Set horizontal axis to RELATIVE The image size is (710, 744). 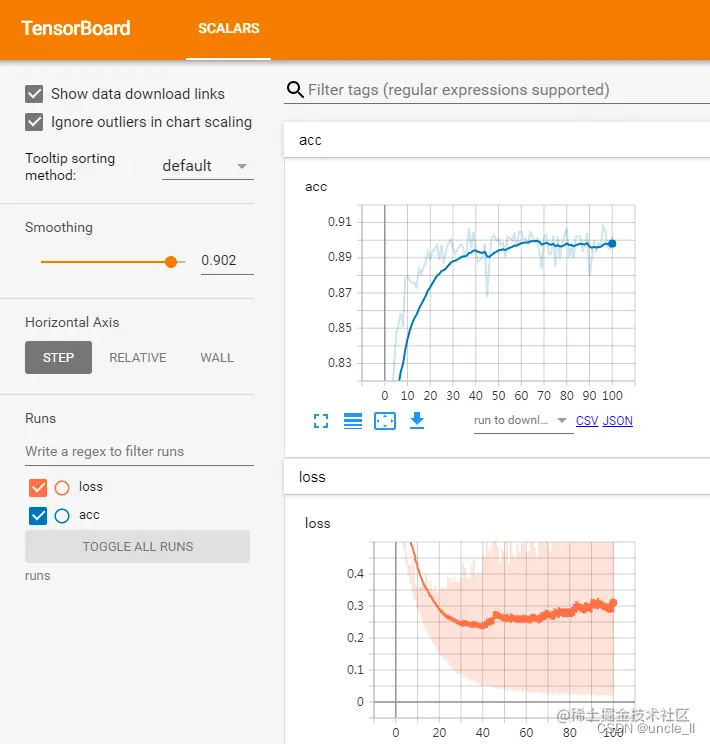(138, 357)
